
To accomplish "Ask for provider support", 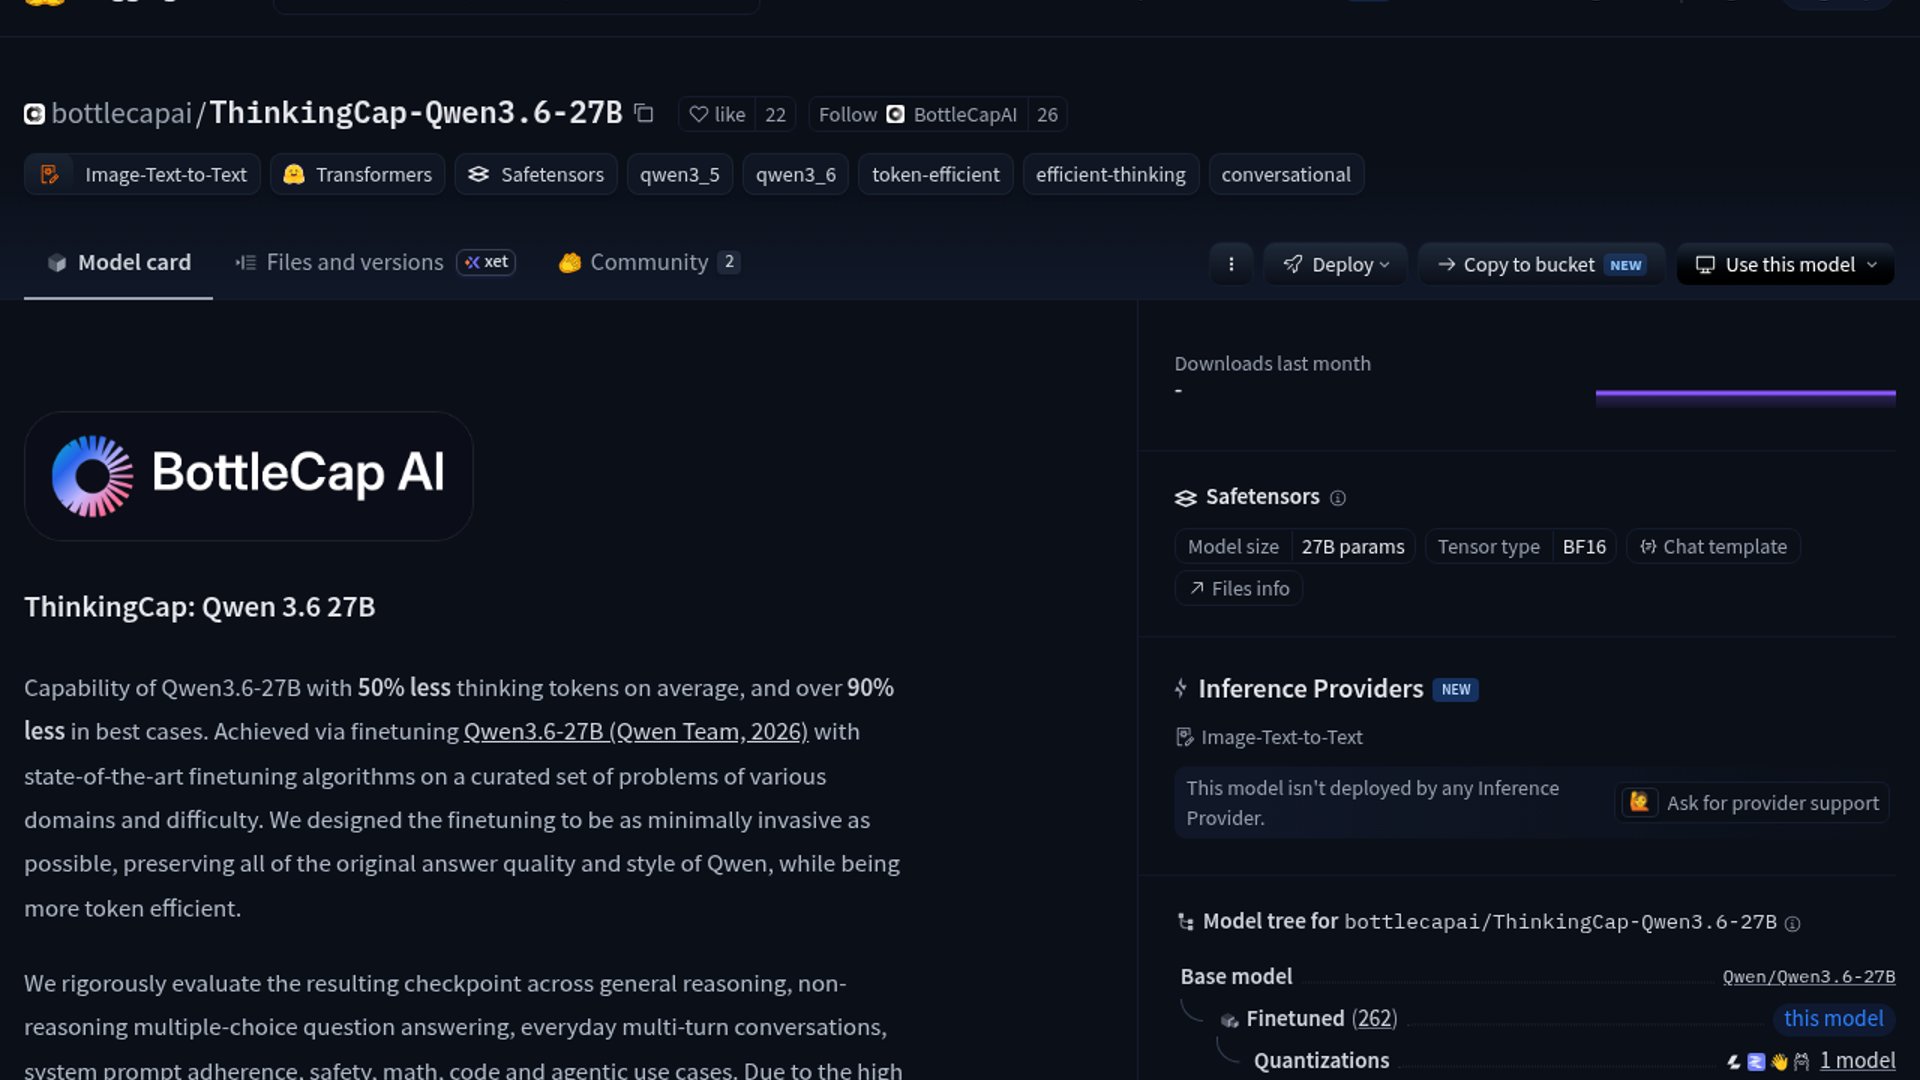I will [x=1752, y=802].
